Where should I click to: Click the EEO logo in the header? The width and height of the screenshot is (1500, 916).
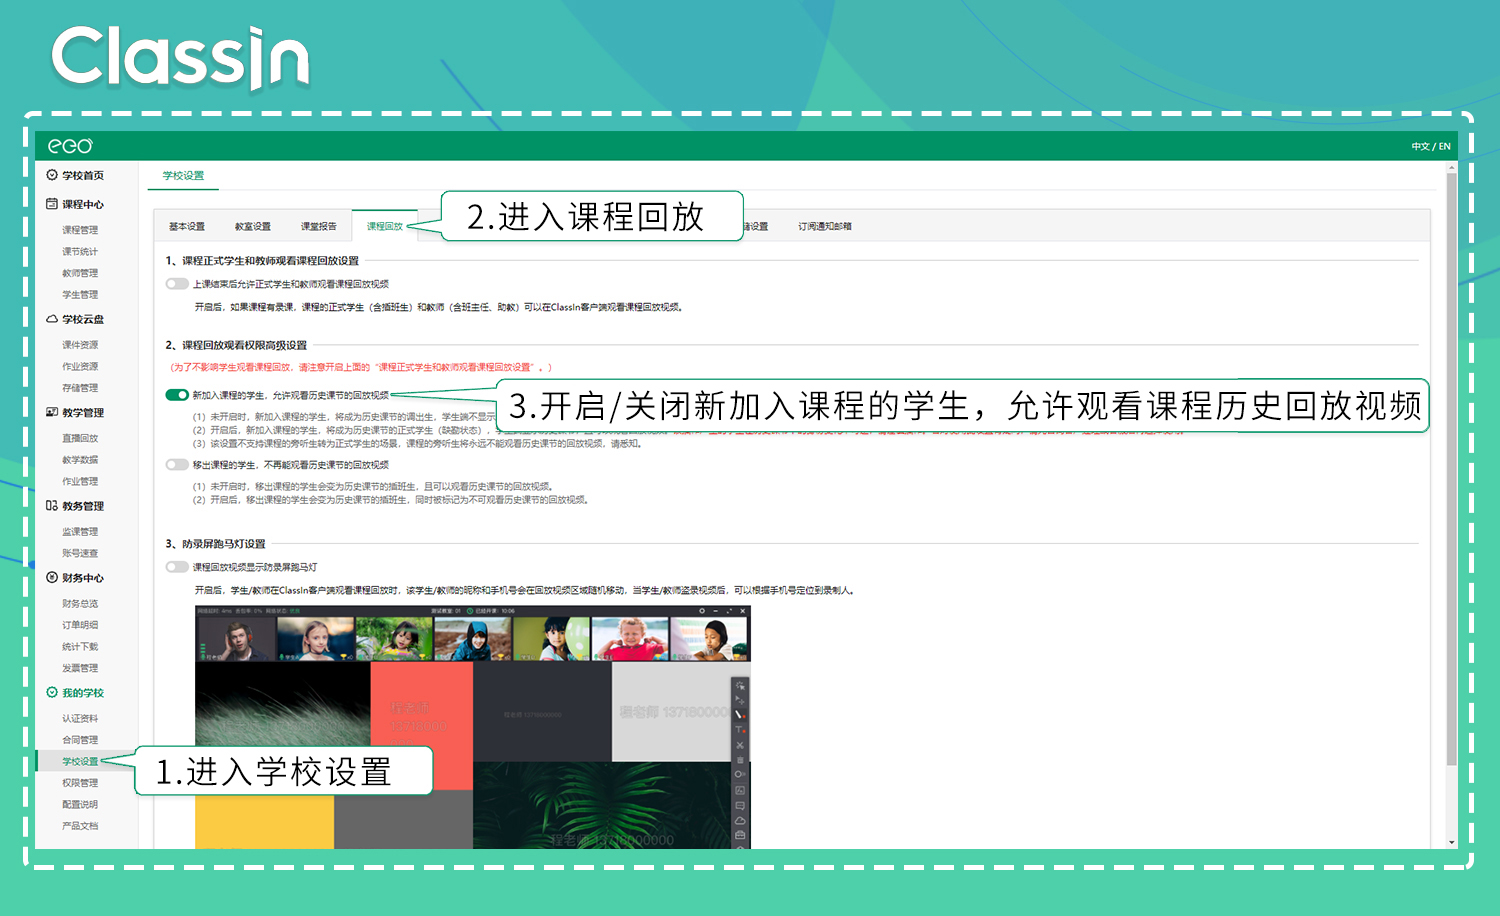click(70, 146)
